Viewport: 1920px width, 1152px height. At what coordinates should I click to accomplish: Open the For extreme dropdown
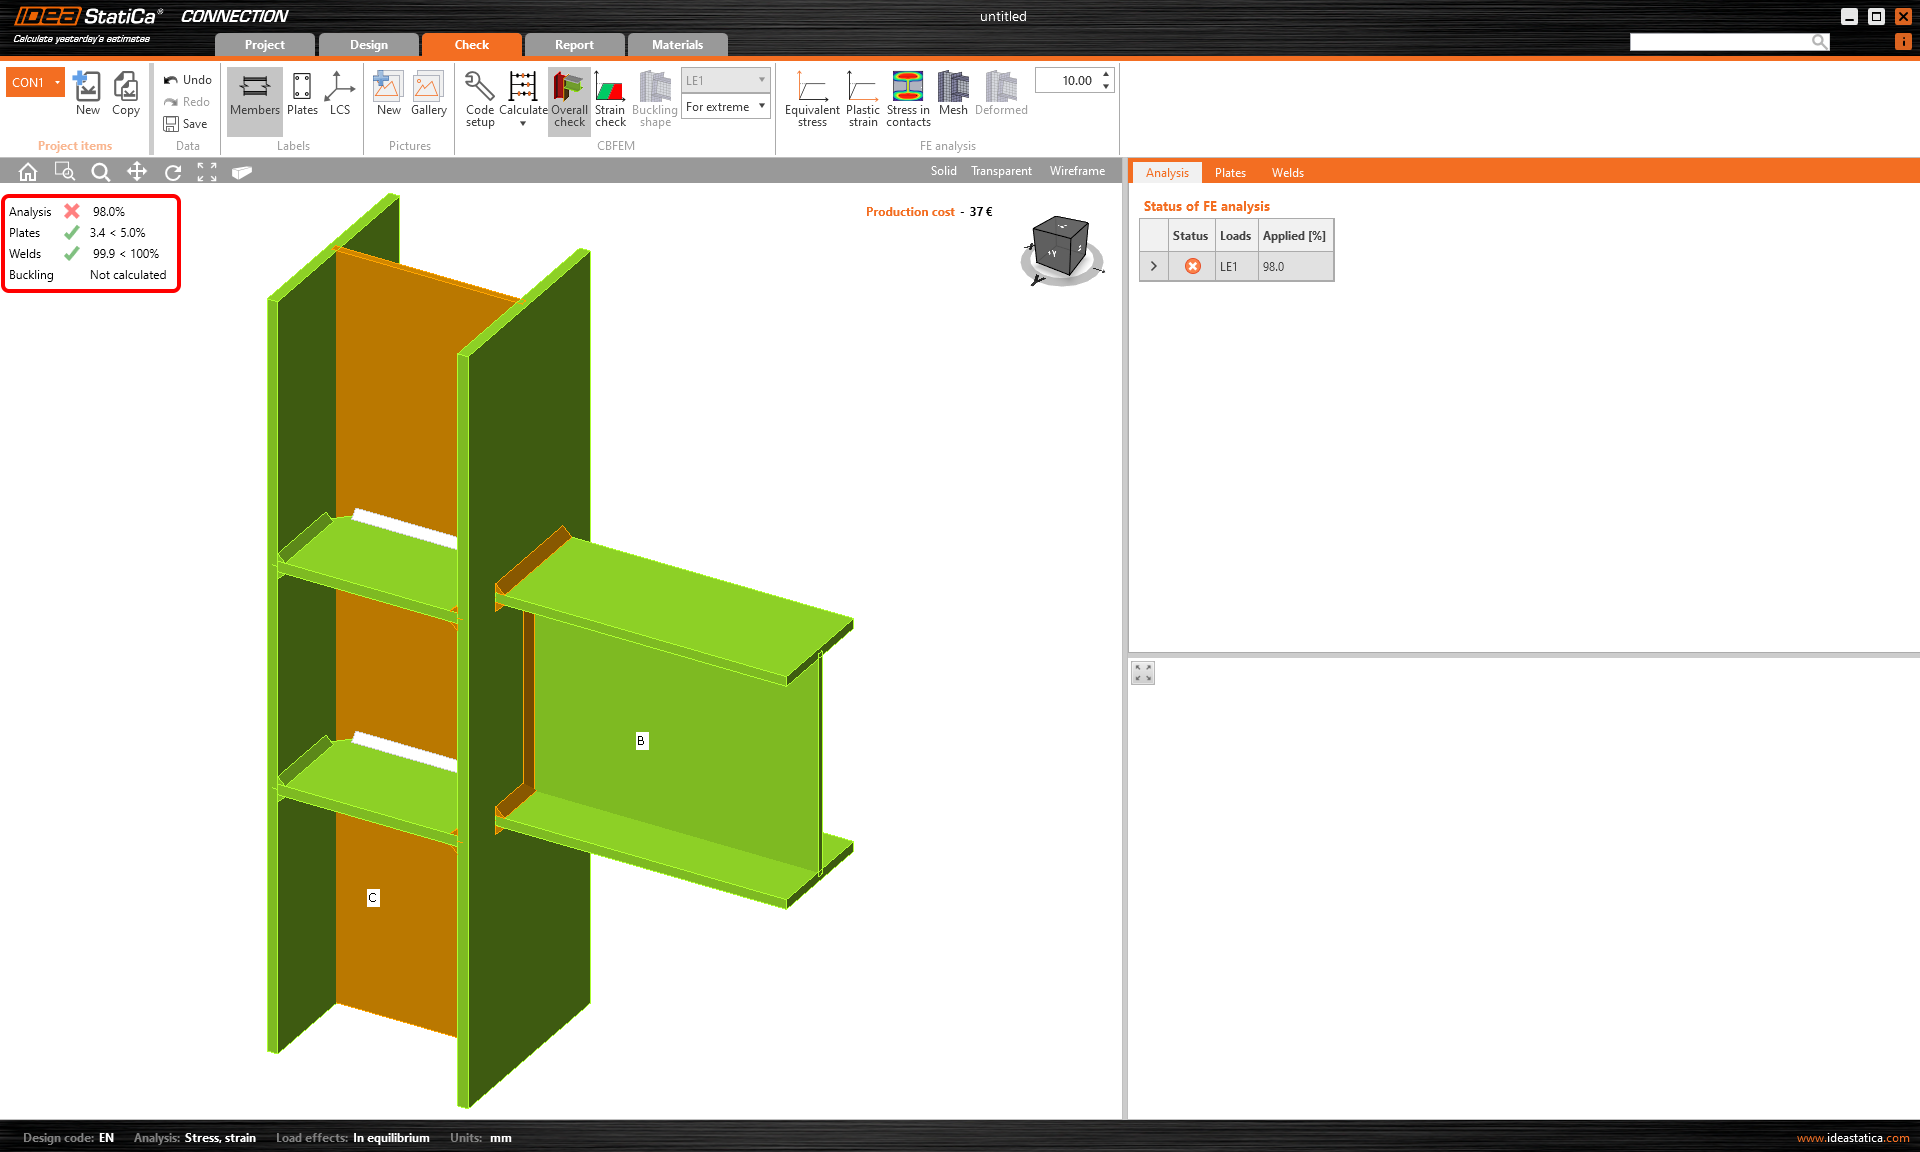[725, 107]
